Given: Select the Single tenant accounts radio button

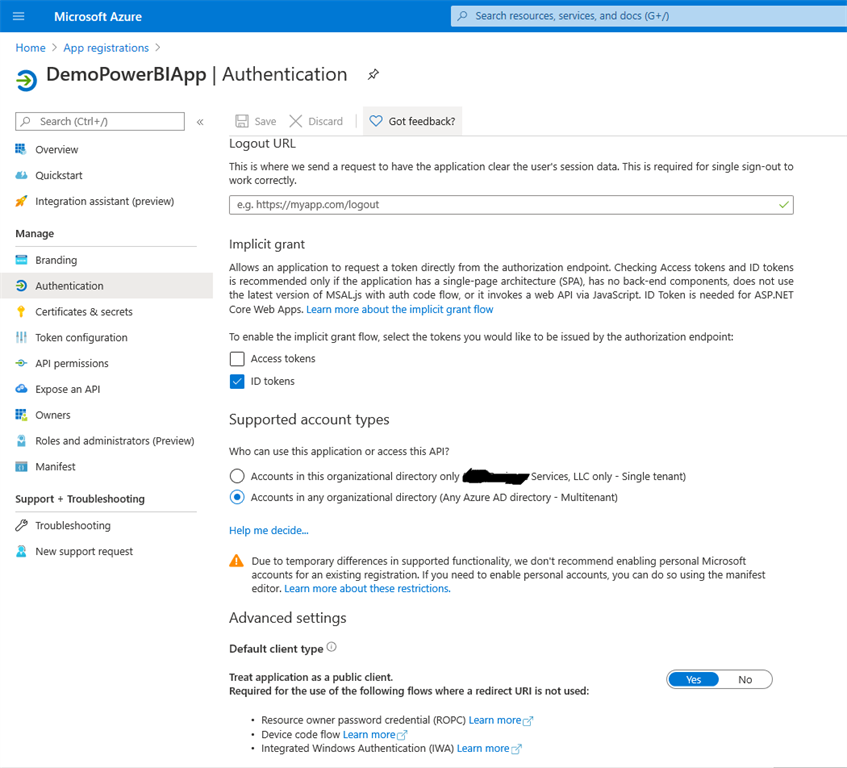Looking at the screenshot, I should tap(237, 476).
